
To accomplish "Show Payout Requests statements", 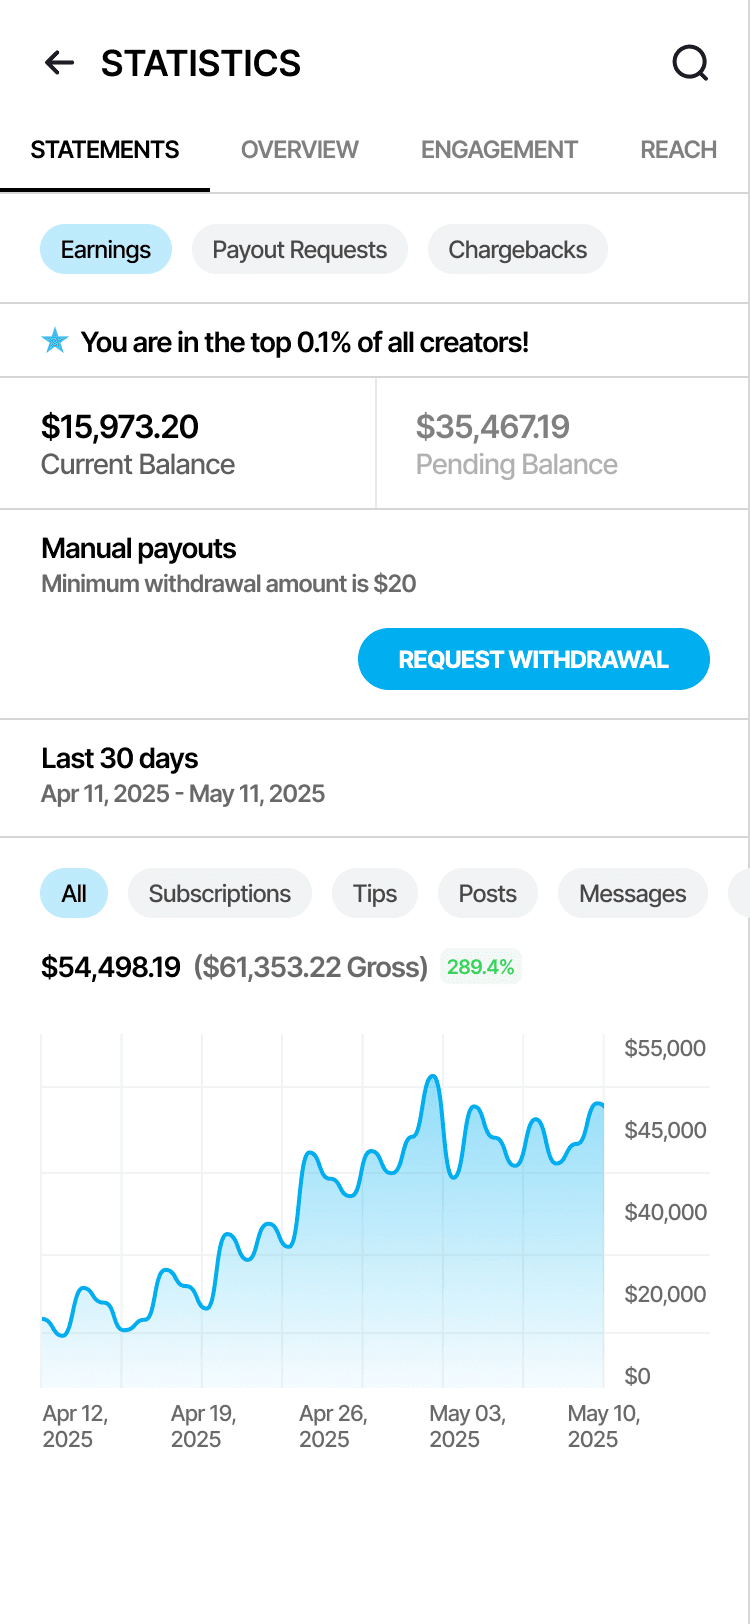I will 299,250.
